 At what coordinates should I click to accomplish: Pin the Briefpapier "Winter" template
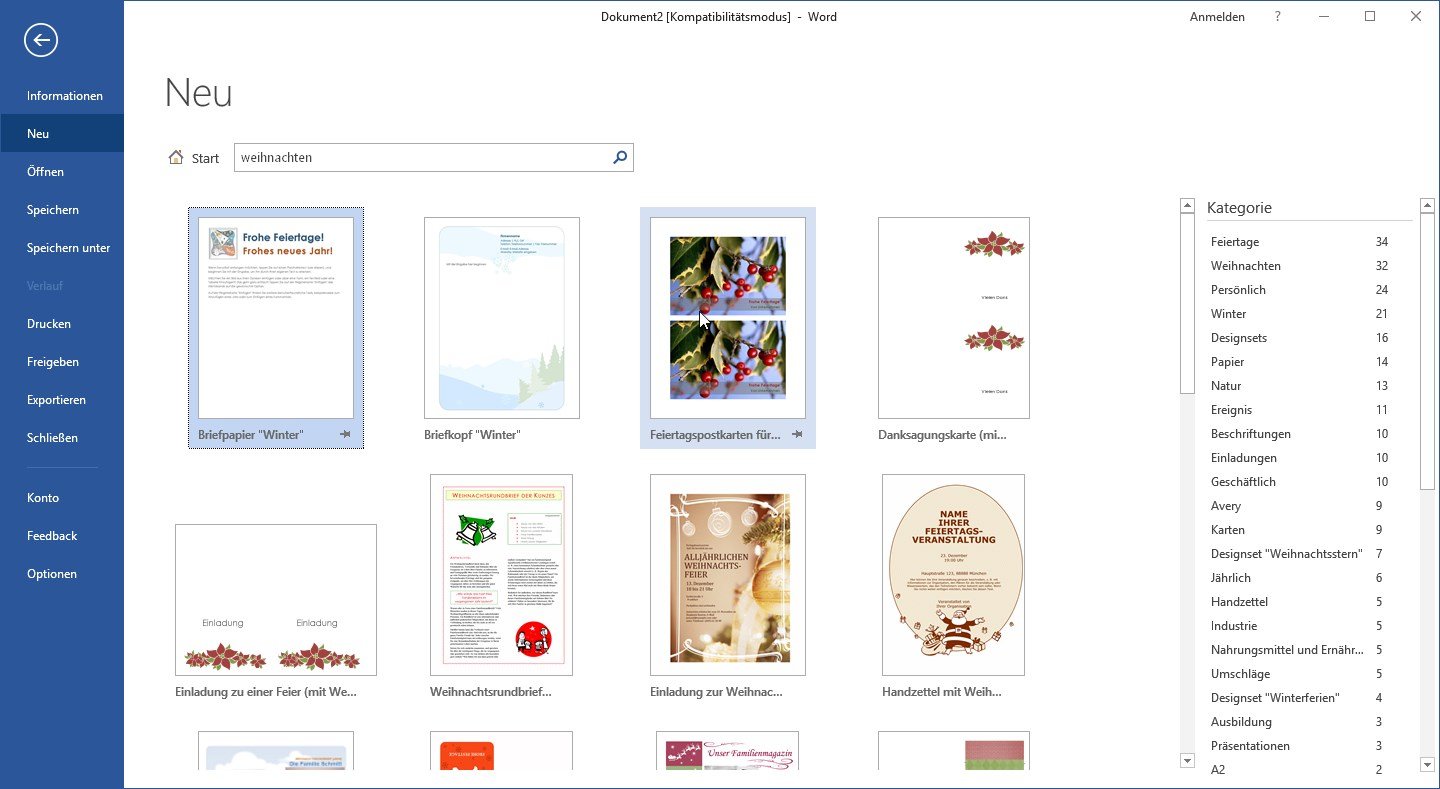coord(345,434)
